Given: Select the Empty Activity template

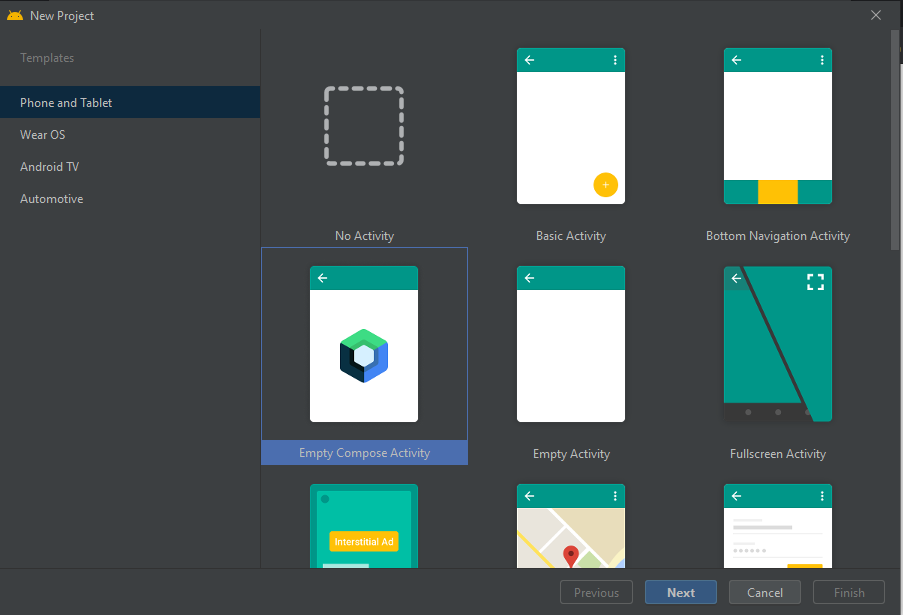Looking at the screenshot, I should [x=571, y=344].
